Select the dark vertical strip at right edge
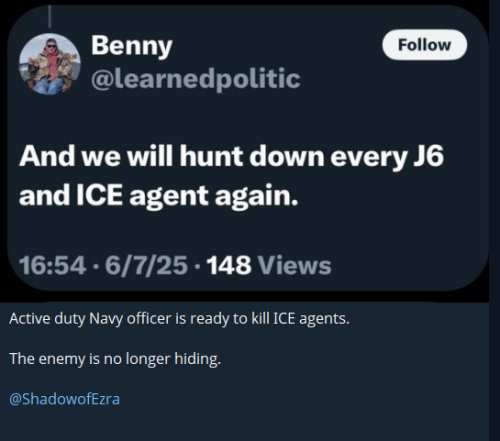Image resolution: width=500 pixels, height=441 pixels. click(495, 220)
